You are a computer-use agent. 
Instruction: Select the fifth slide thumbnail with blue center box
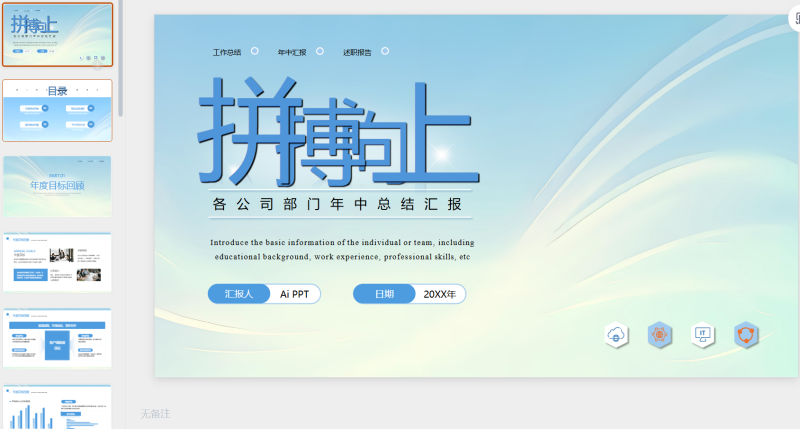[57, 338]
